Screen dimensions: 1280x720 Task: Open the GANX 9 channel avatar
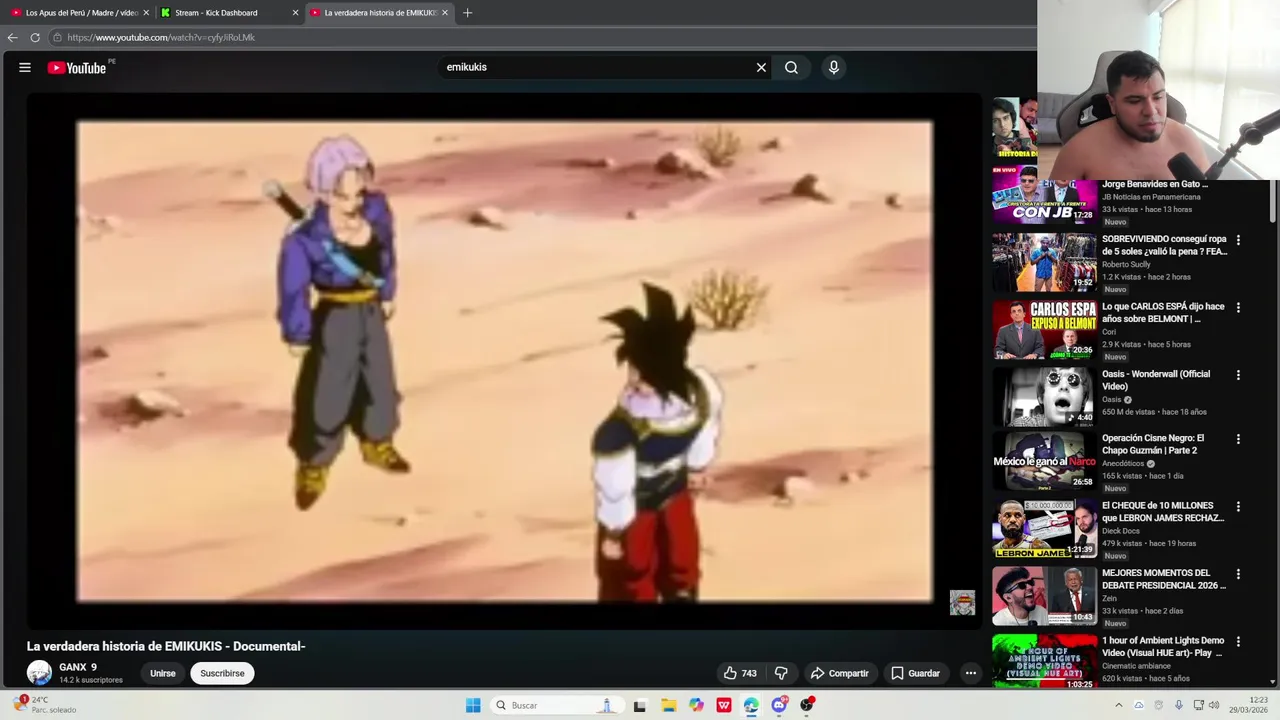click(x=39, y=673)
